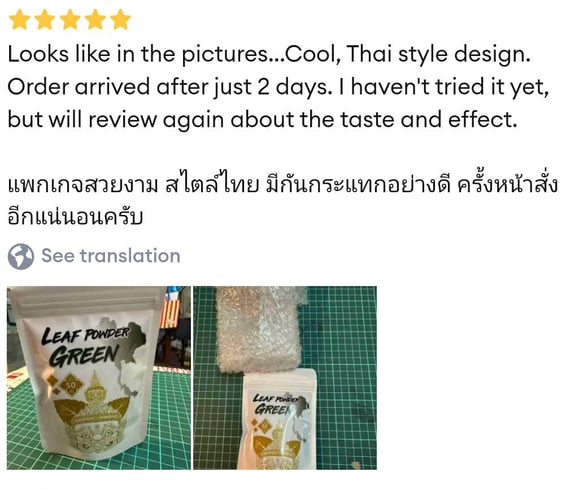Click the fifth rating star
This screenshot has width=566, height=489.
(120, 19)
